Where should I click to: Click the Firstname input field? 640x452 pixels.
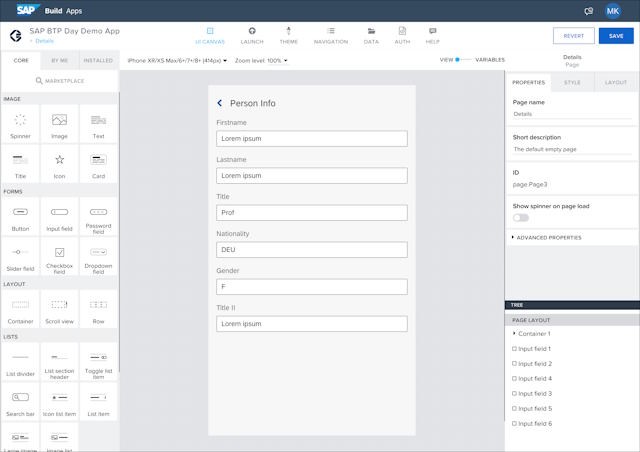coord(311,139)
